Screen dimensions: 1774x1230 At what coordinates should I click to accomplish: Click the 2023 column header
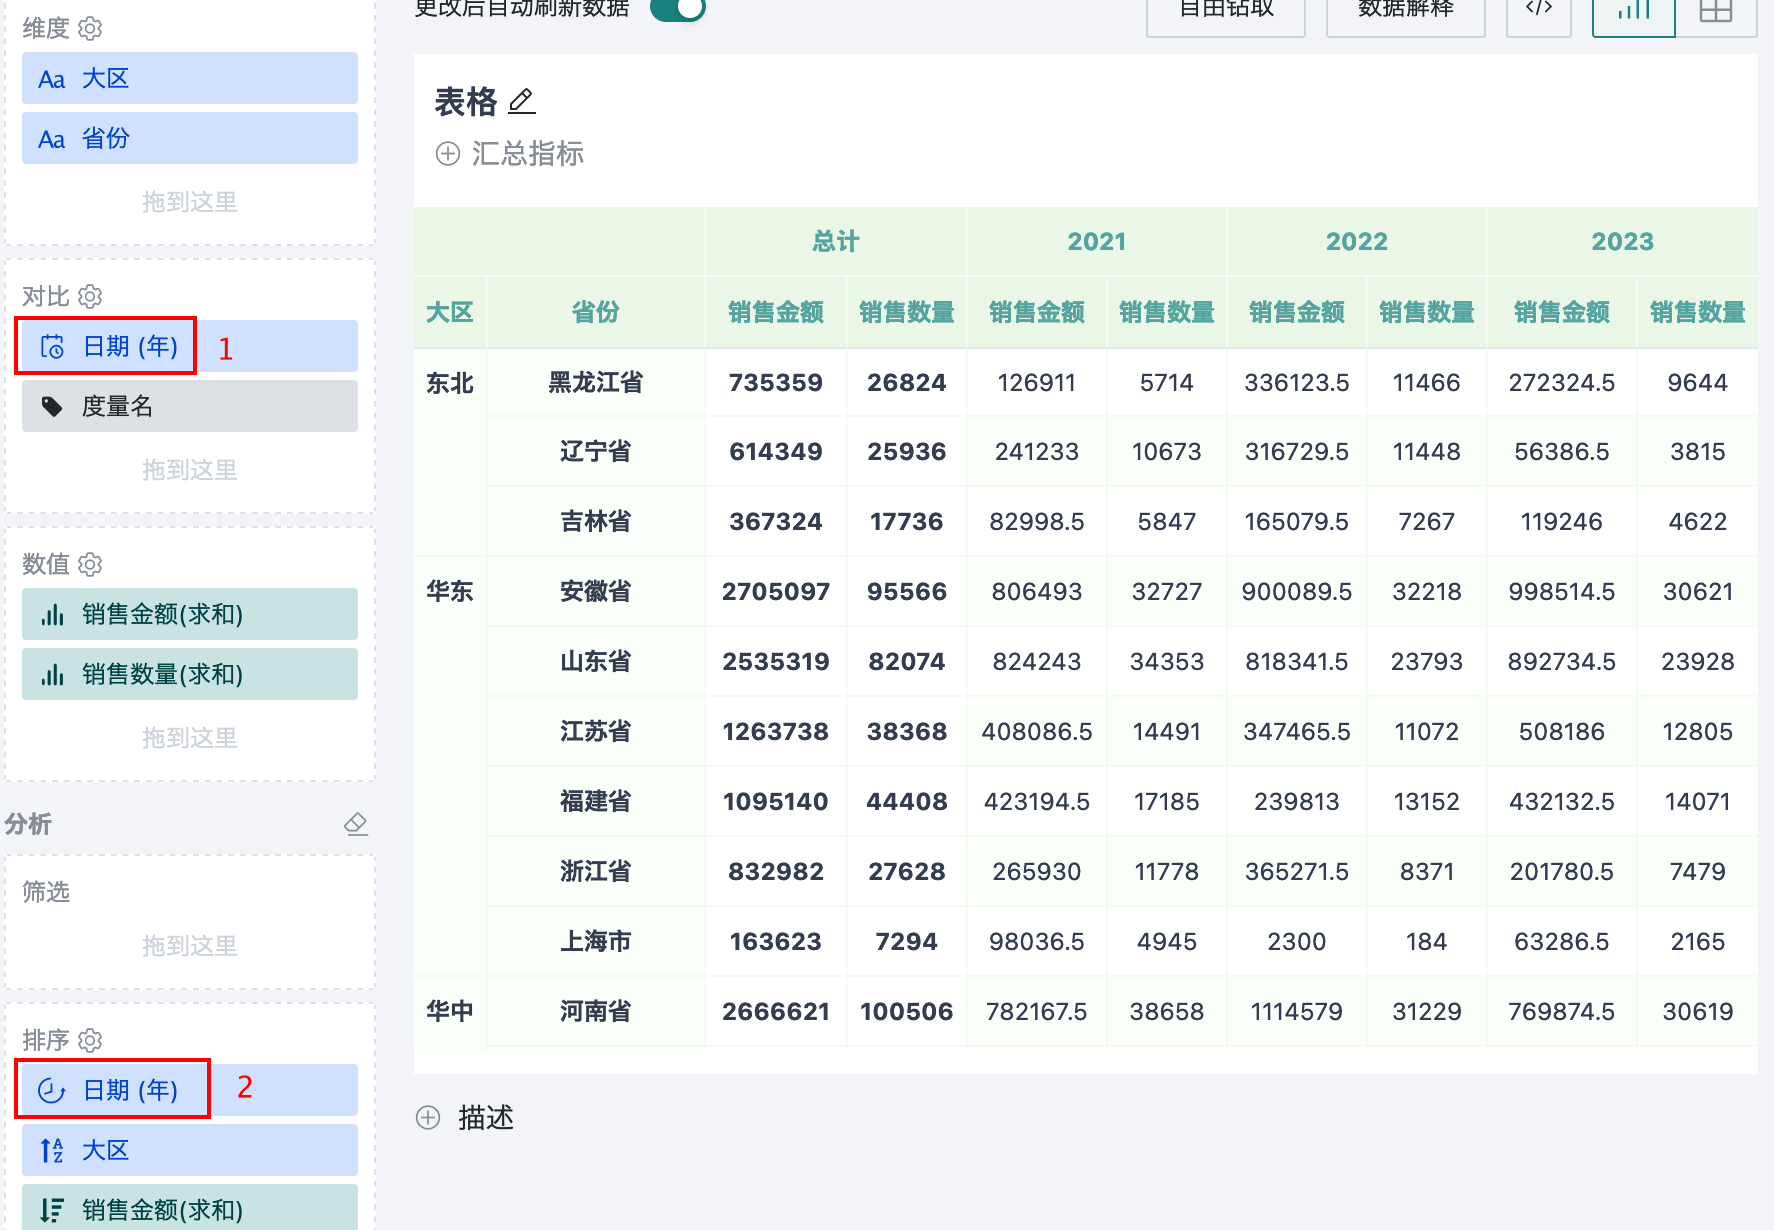pyautogui.click(x=1623, y=241)
